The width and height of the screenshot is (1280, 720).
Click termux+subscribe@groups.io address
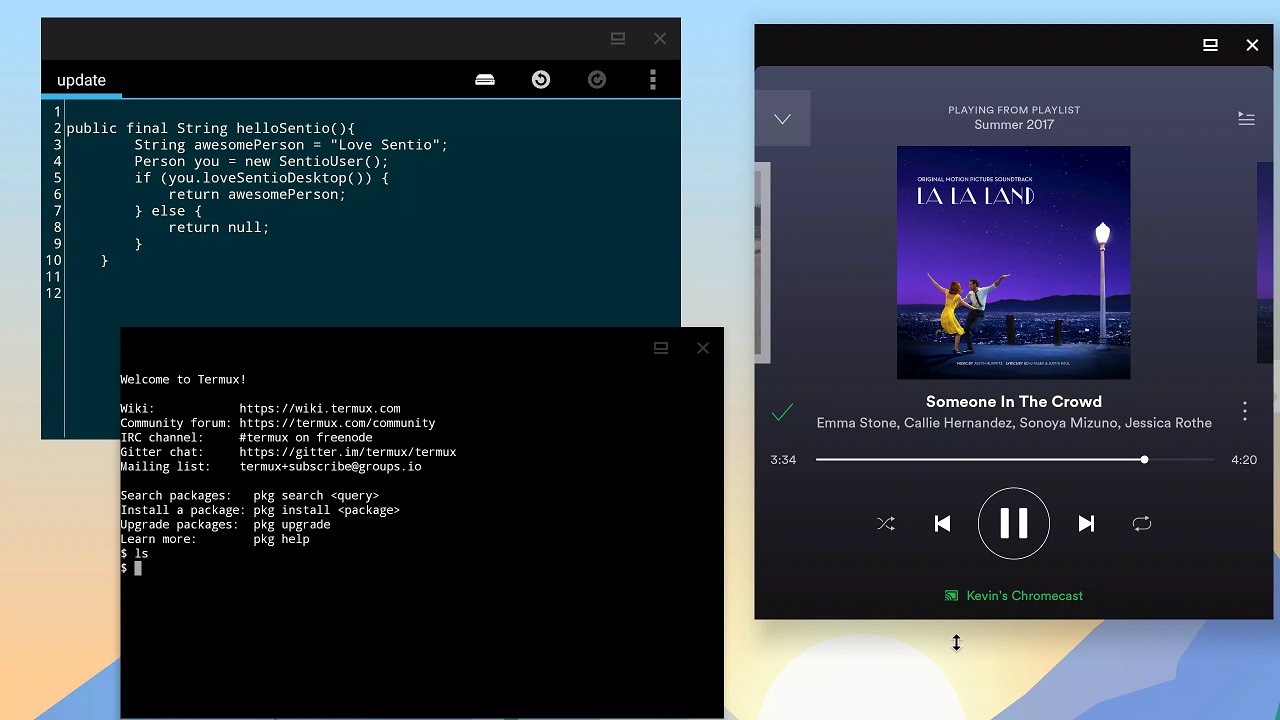[x=330, y=466]
